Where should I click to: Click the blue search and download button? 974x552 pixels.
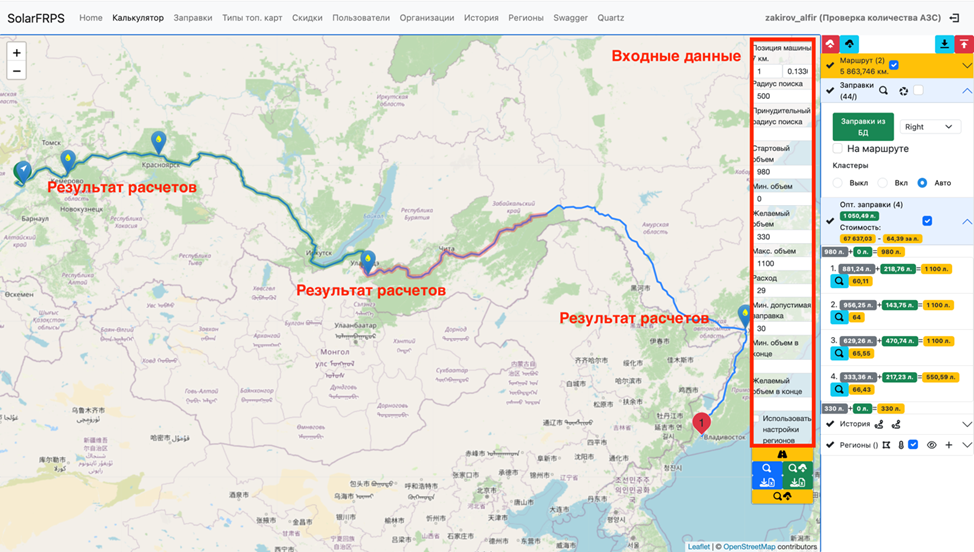tap(767, 475)
